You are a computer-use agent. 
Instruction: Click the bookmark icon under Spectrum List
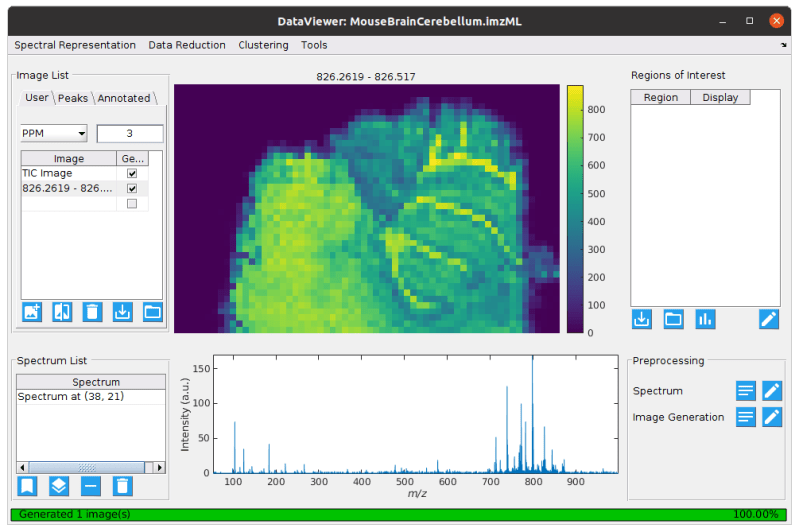click(27, 486)
